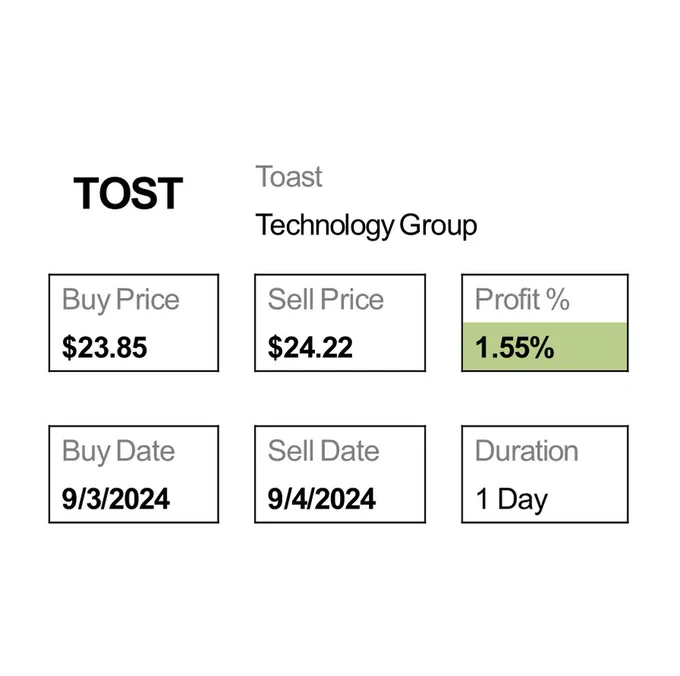Select the Buy Price label
680x676 pixels.
(121, 300)
